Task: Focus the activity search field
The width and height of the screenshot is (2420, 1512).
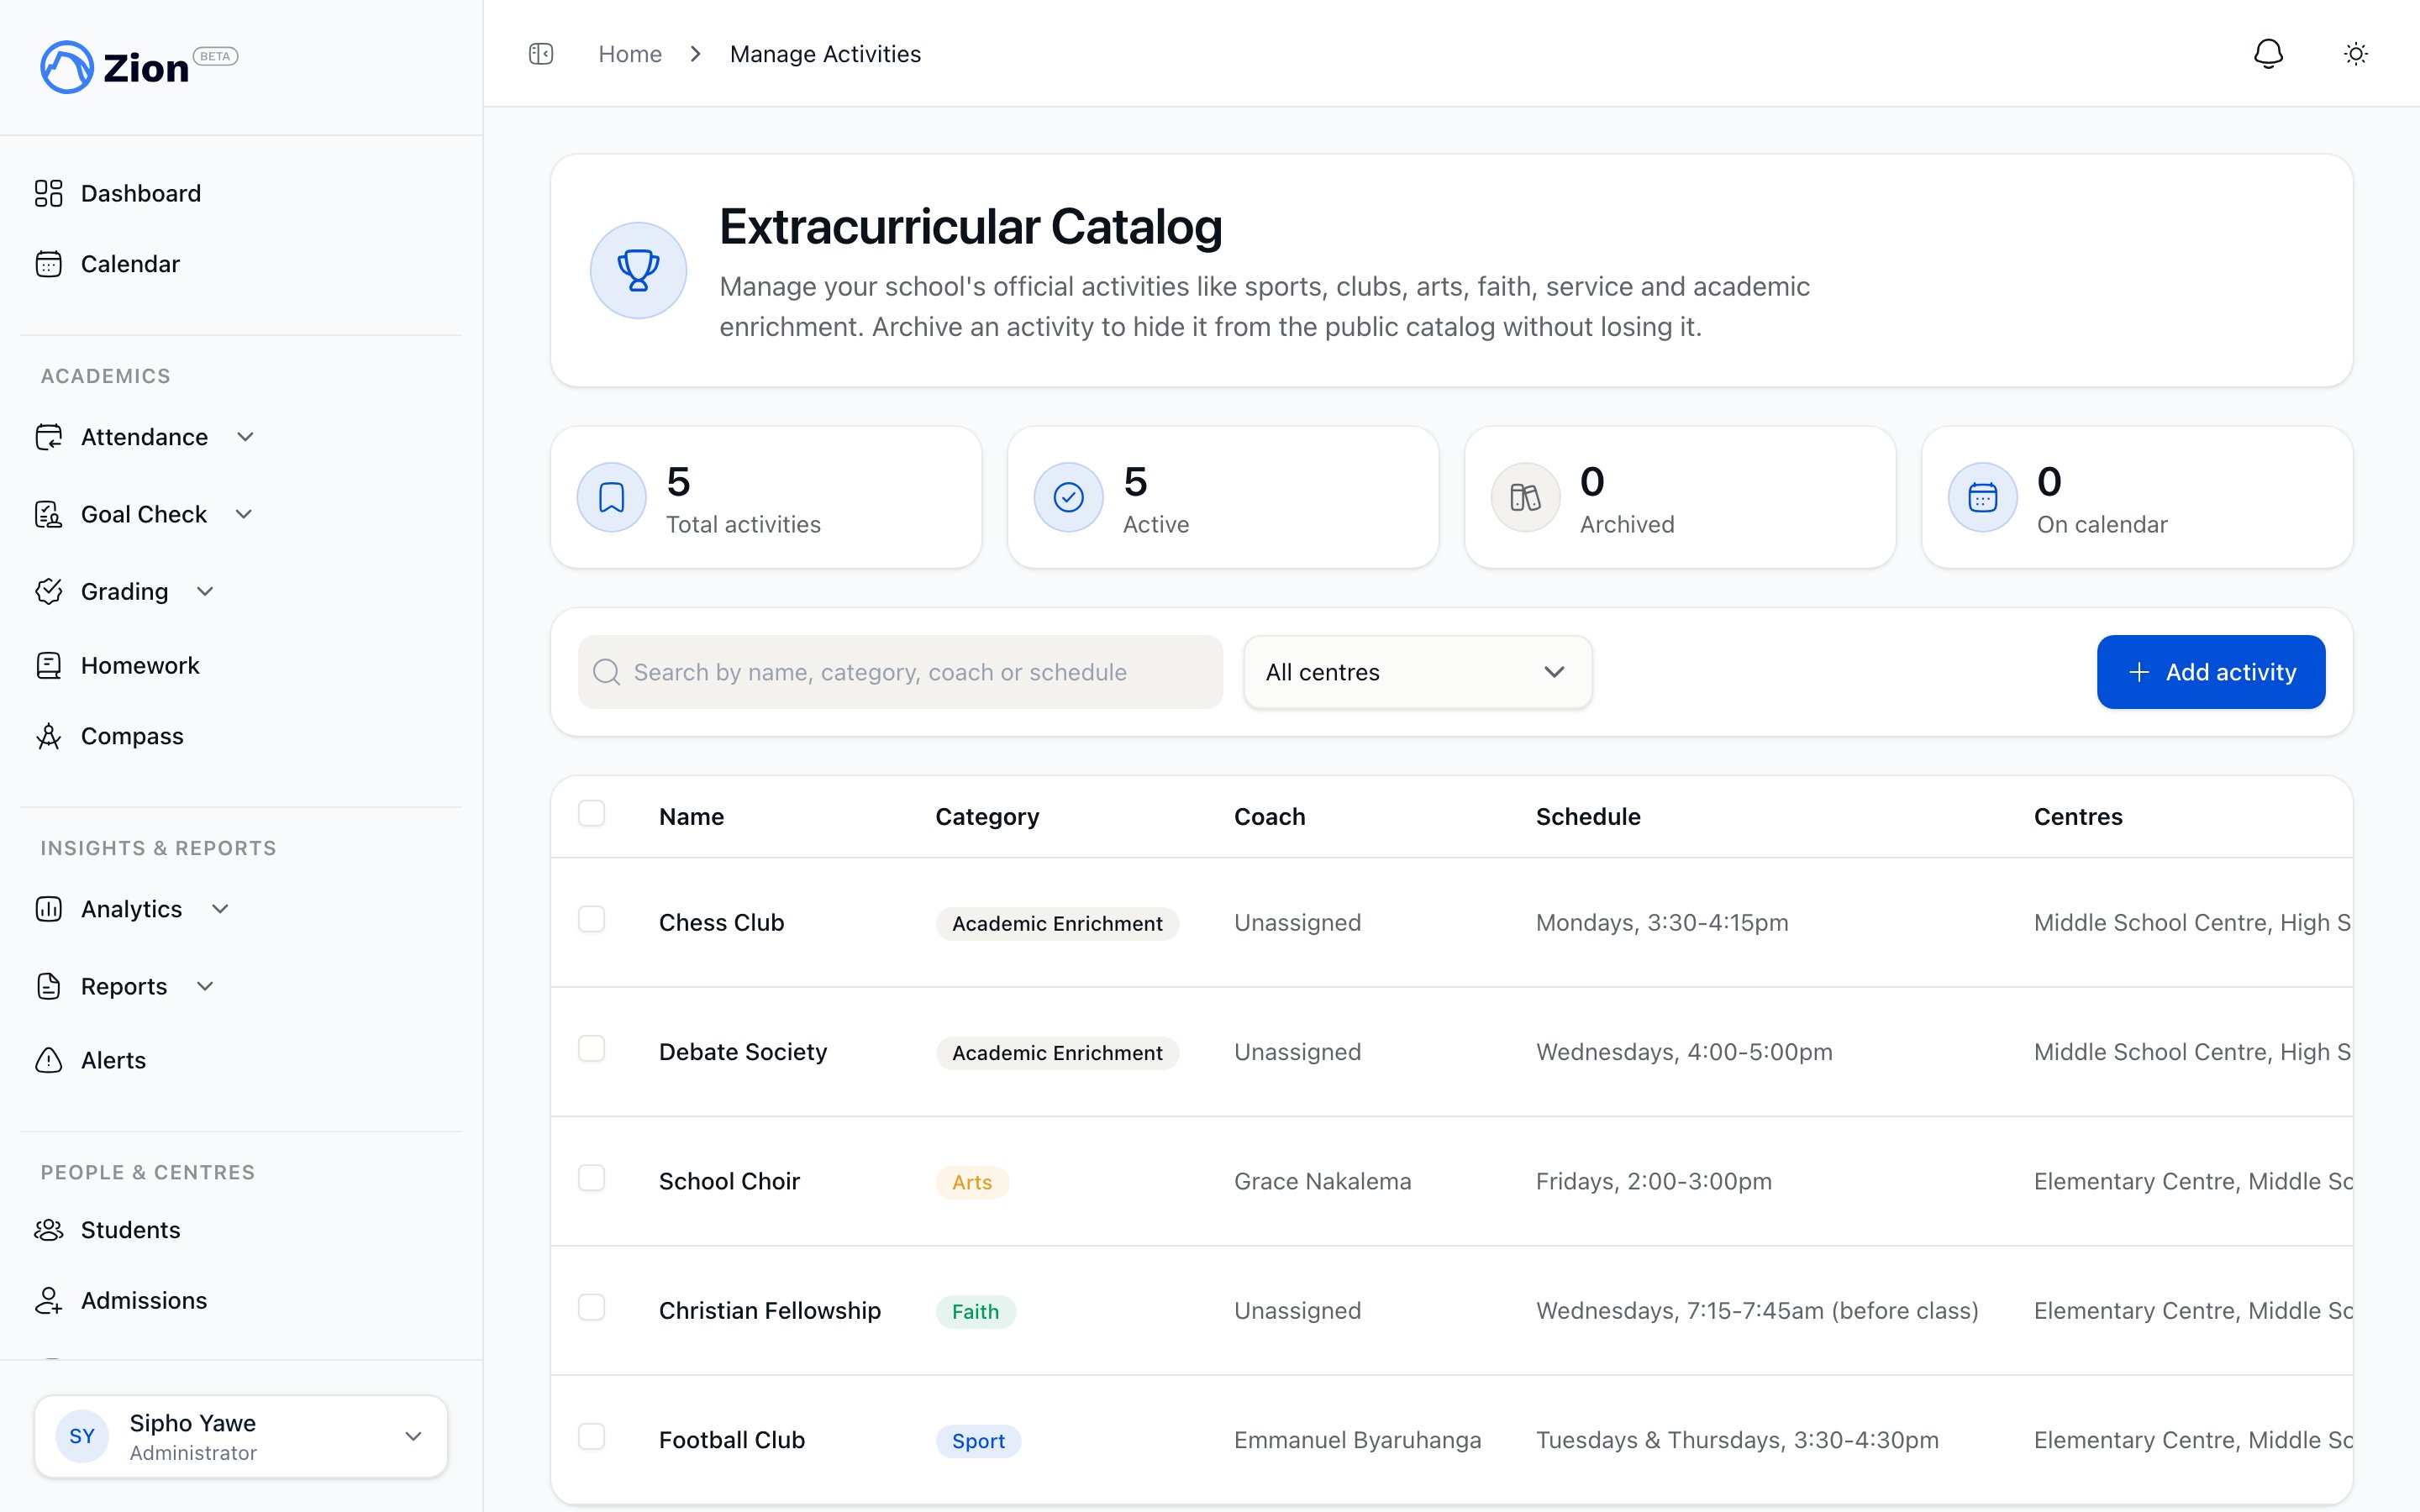Action: pyautogui.click(x=900, y=672)
